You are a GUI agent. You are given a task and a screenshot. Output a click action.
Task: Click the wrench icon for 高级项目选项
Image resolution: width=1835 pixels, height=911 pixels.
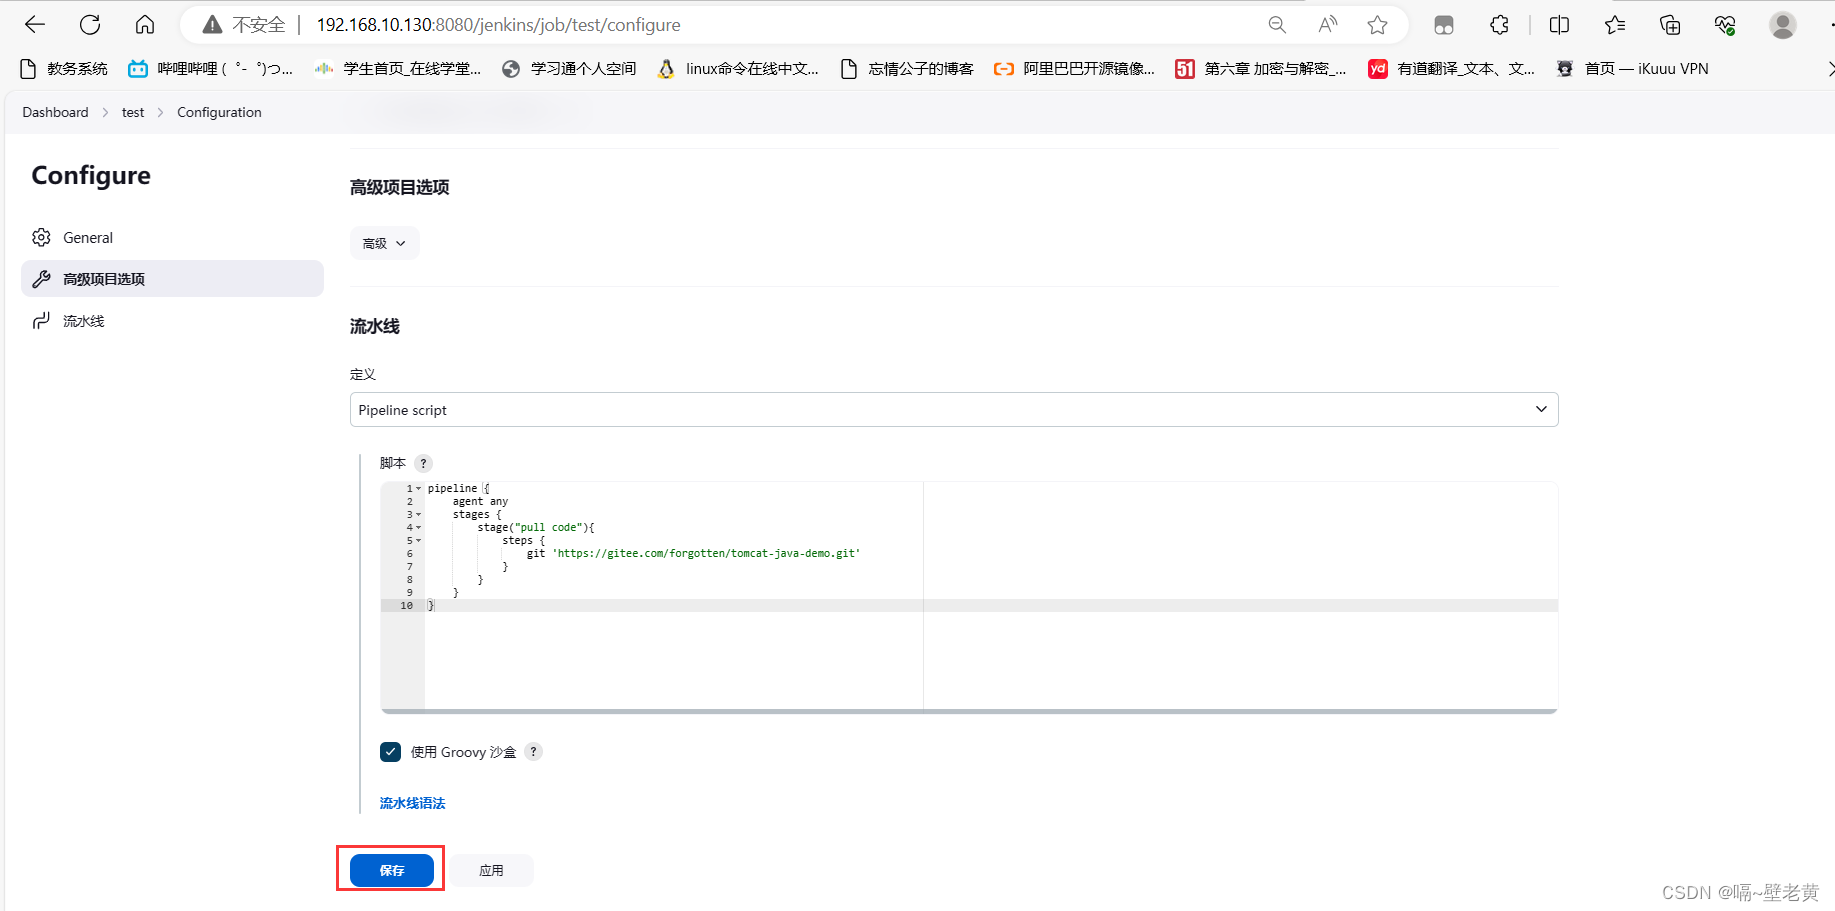click(41, 279)
